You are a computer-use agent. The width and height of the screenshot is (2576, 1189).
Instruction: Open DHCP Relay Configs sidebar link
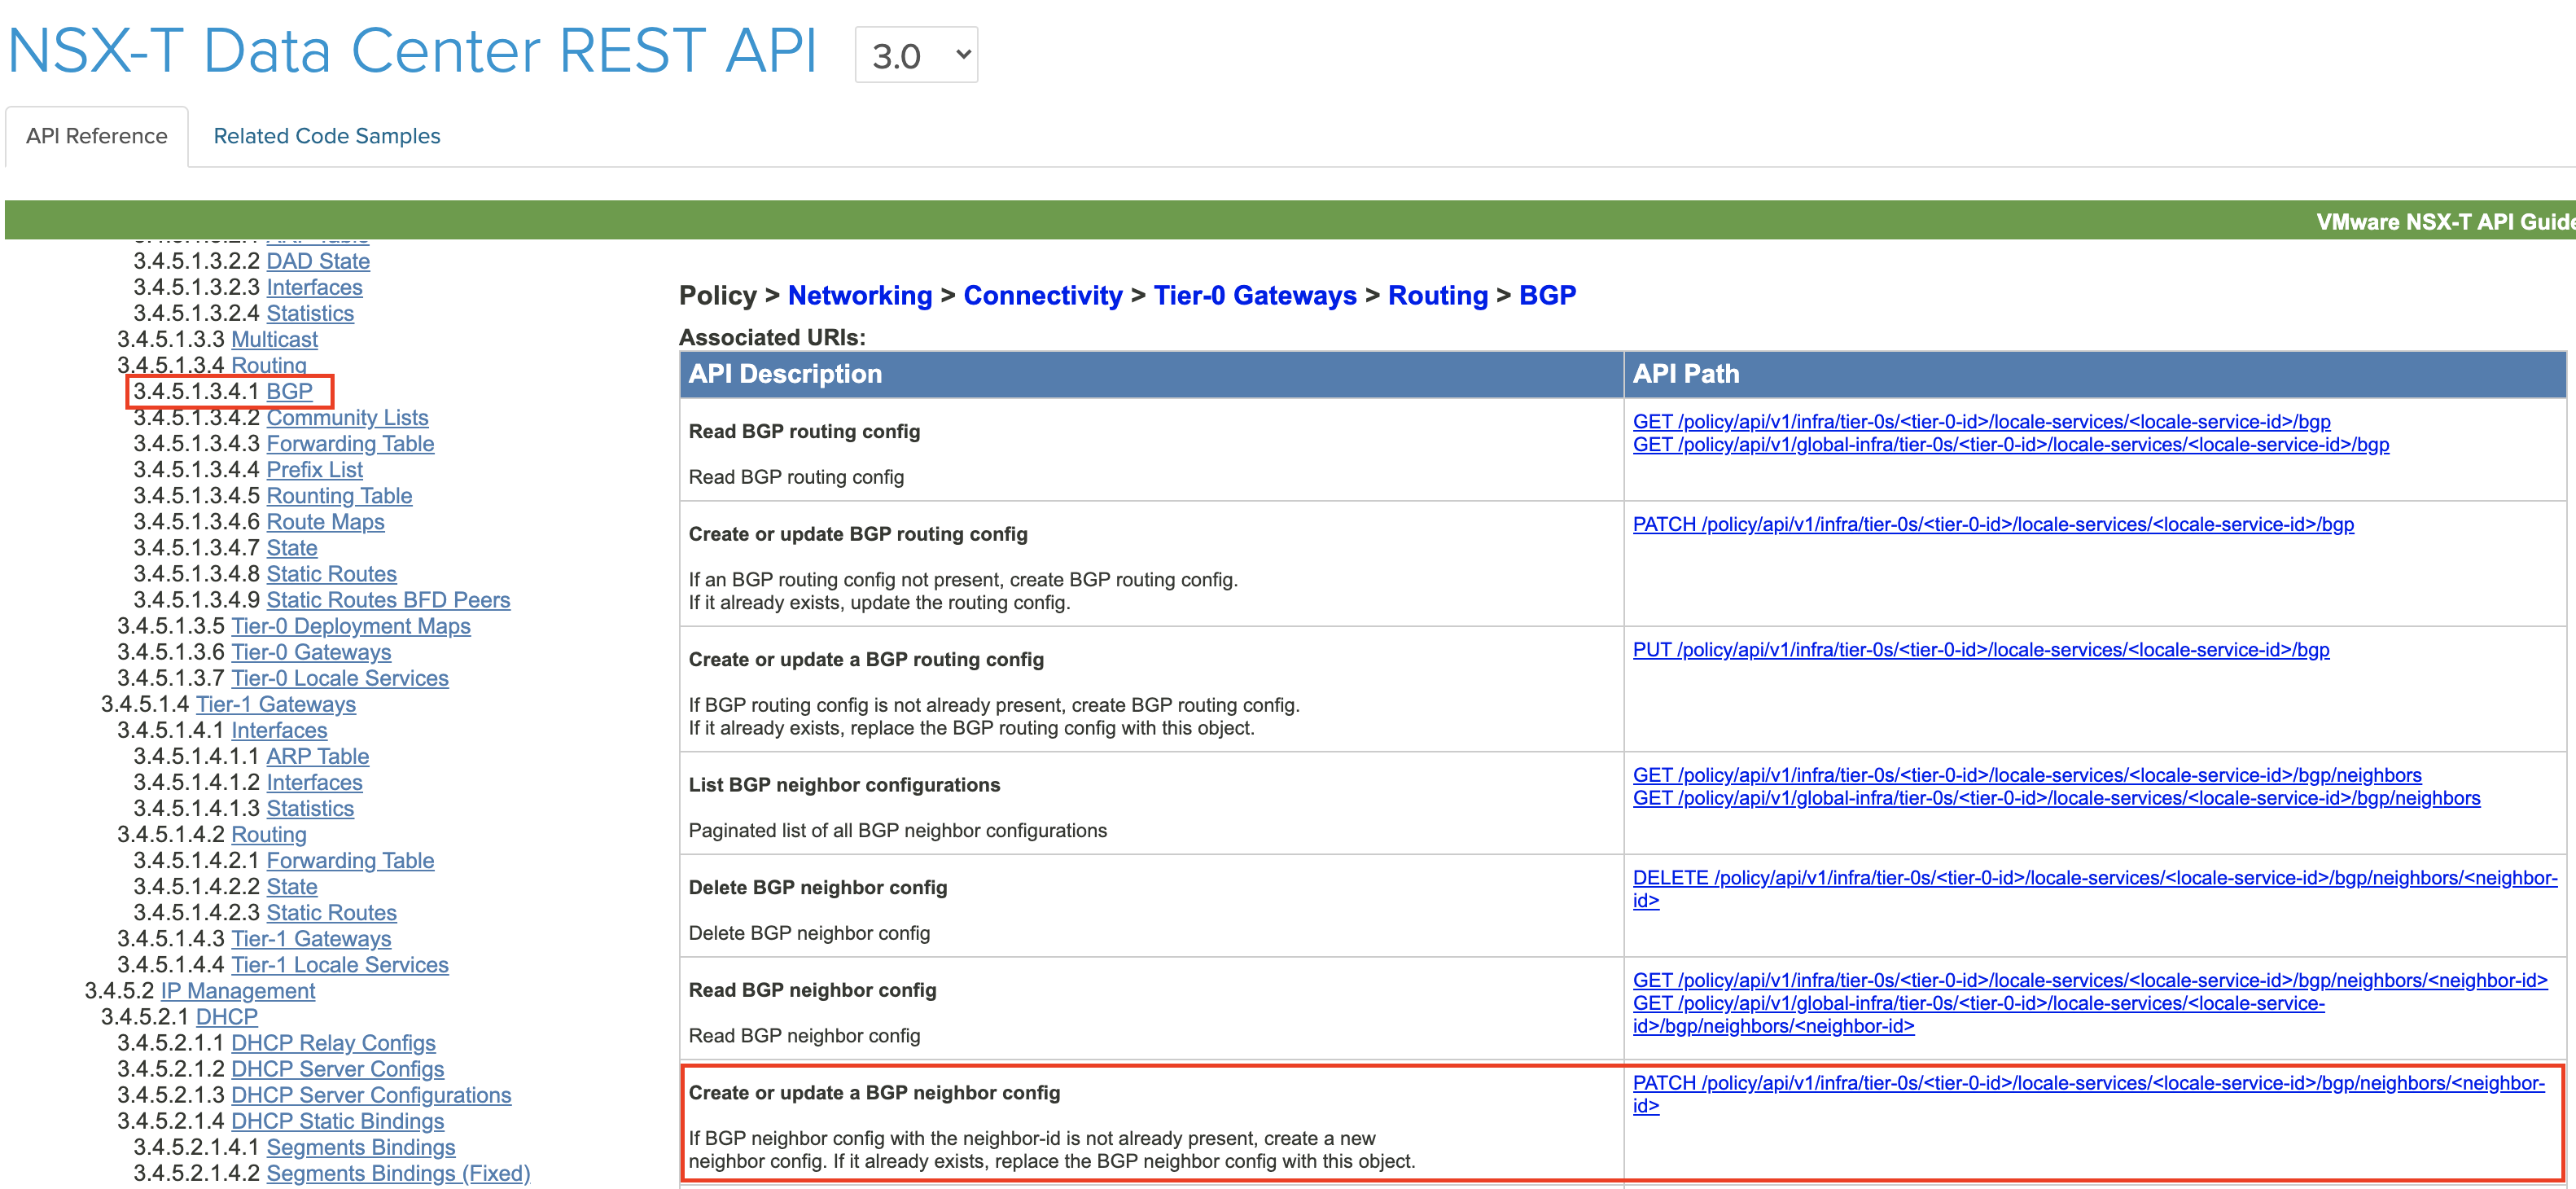pos(333,1043)
